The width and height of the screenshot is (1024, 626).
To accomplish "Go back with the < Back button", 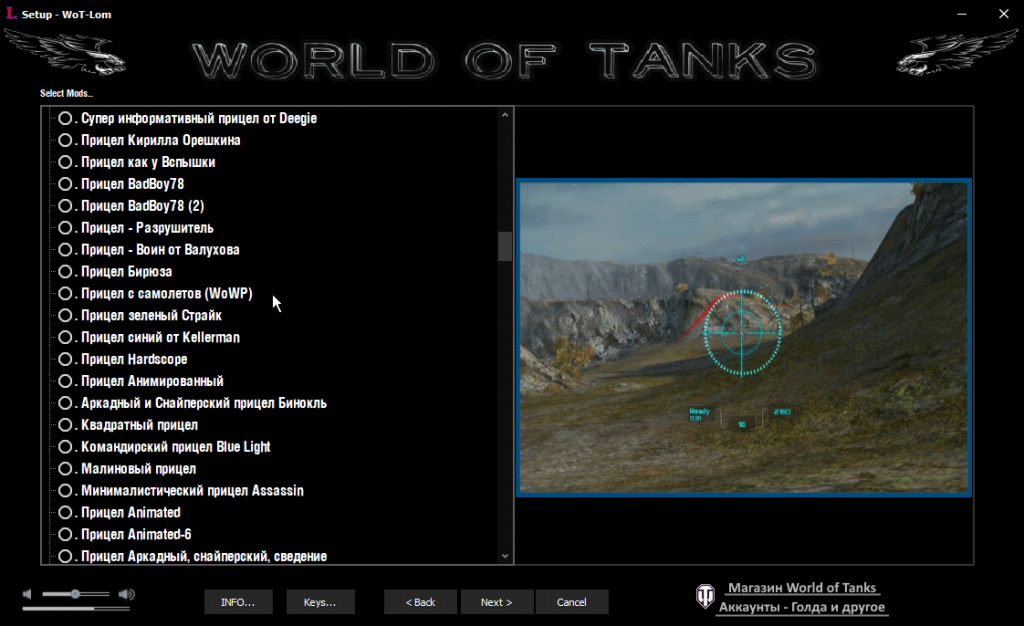I will pyautogui.click(x=421, y=602).
